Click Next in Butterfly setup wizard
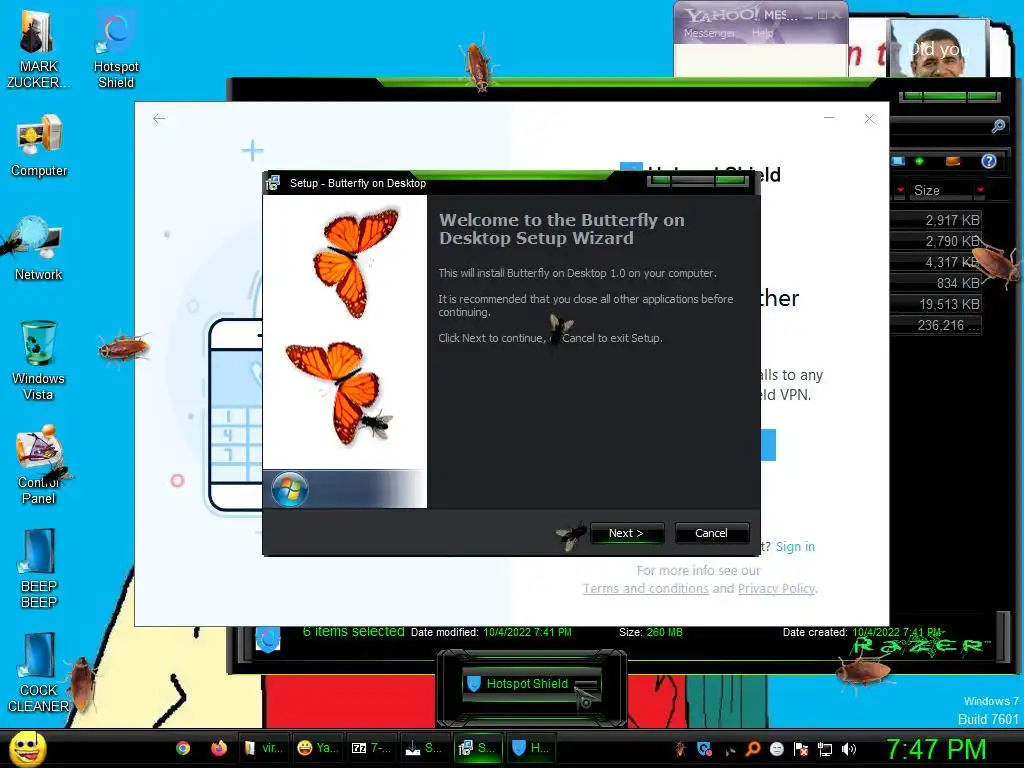Image resolution: width=1024 pixels, height=768 pixels. click(626, 533)
